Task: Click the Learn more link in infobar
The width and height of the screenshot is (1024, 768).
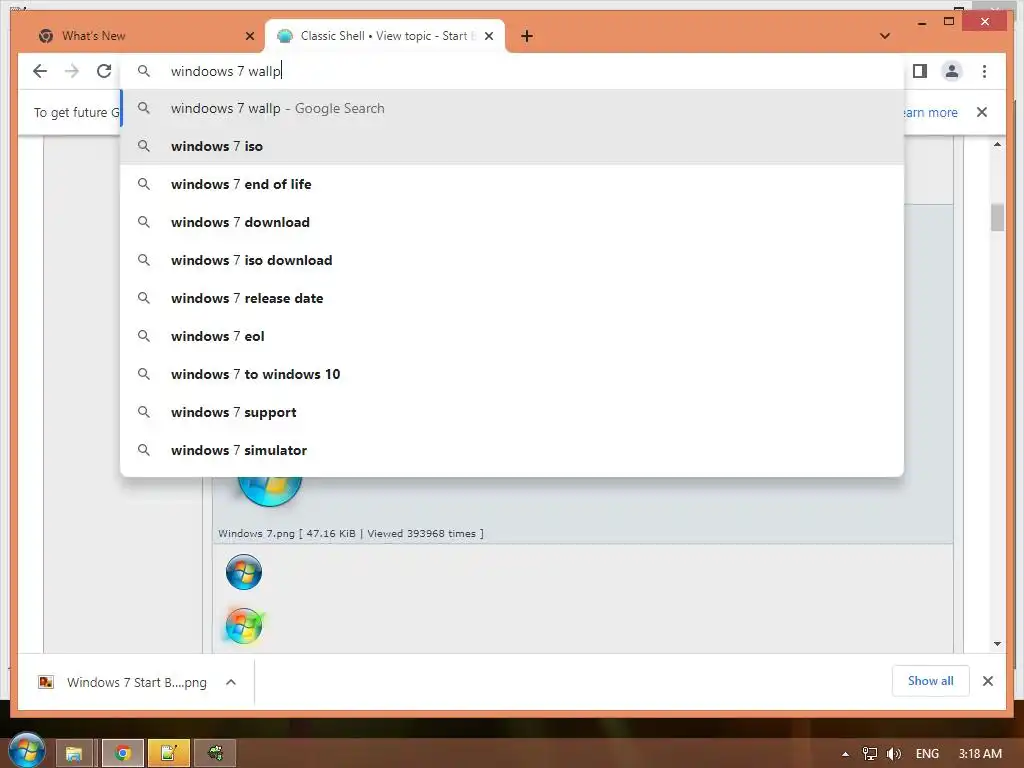Action: 931,112
